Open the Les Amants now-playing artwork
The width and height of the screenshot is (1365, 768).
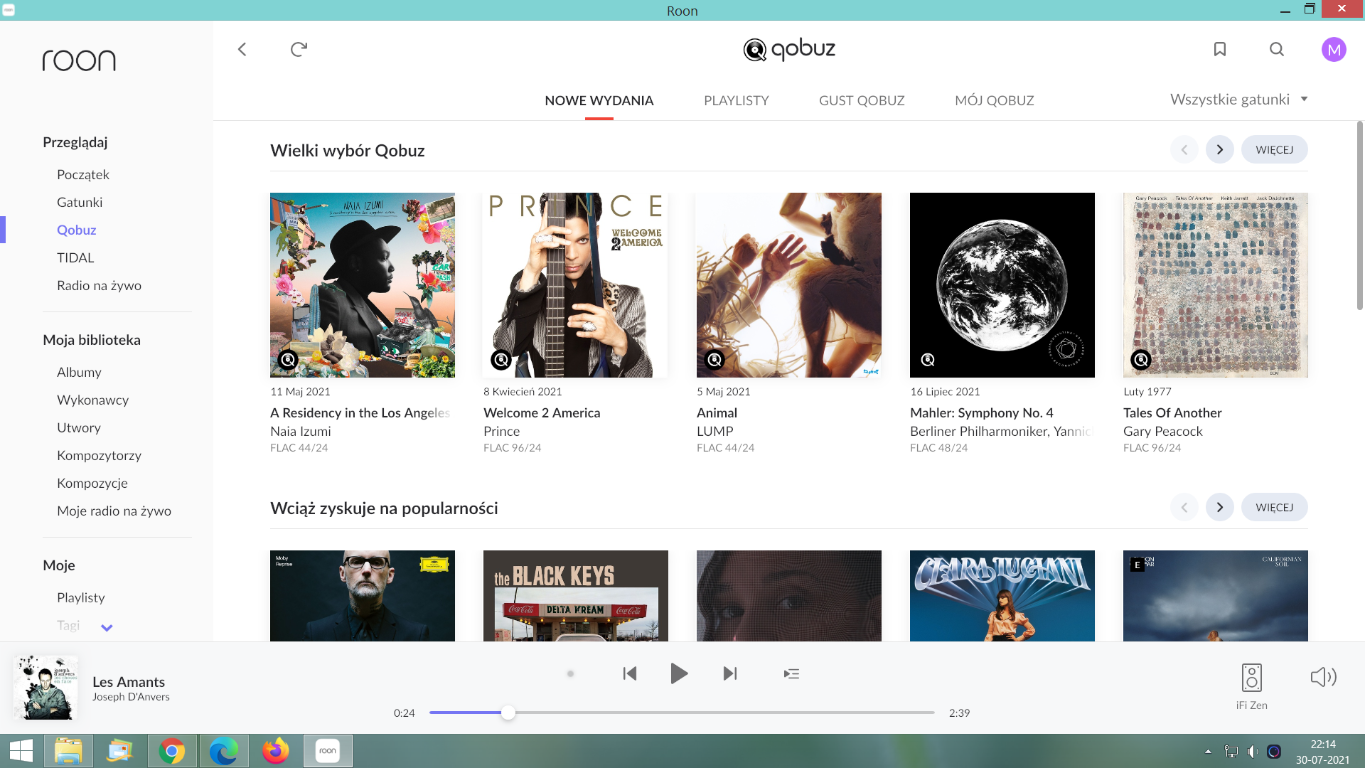tap(45, 687)
